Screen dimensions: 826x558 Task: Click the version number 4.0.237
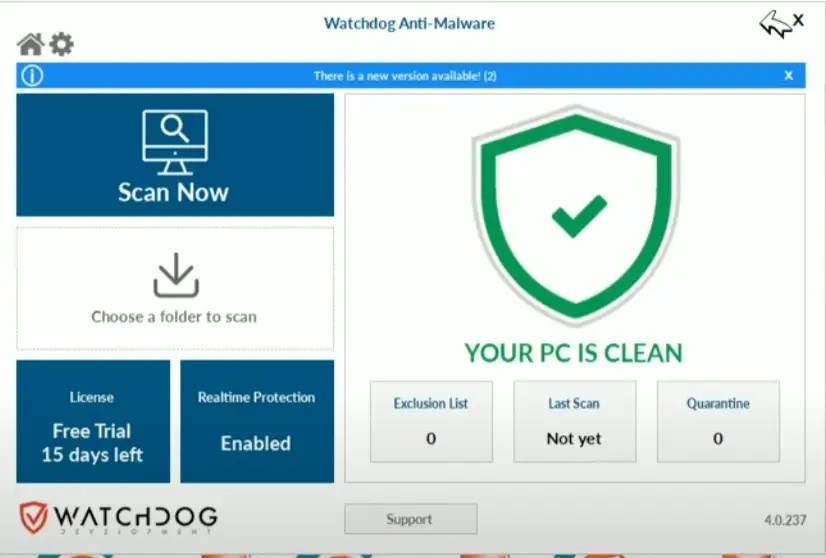click(x=783, y=520)
